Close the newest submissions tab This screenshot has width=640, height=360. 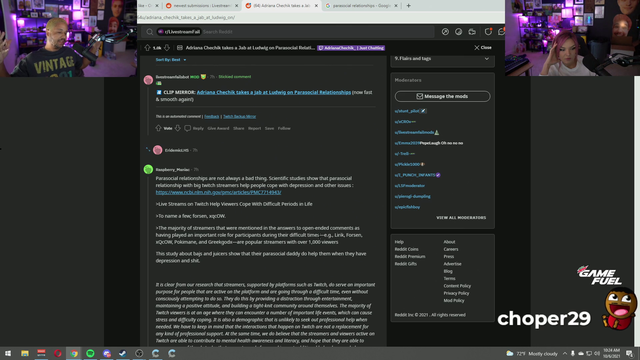(236, 6)
